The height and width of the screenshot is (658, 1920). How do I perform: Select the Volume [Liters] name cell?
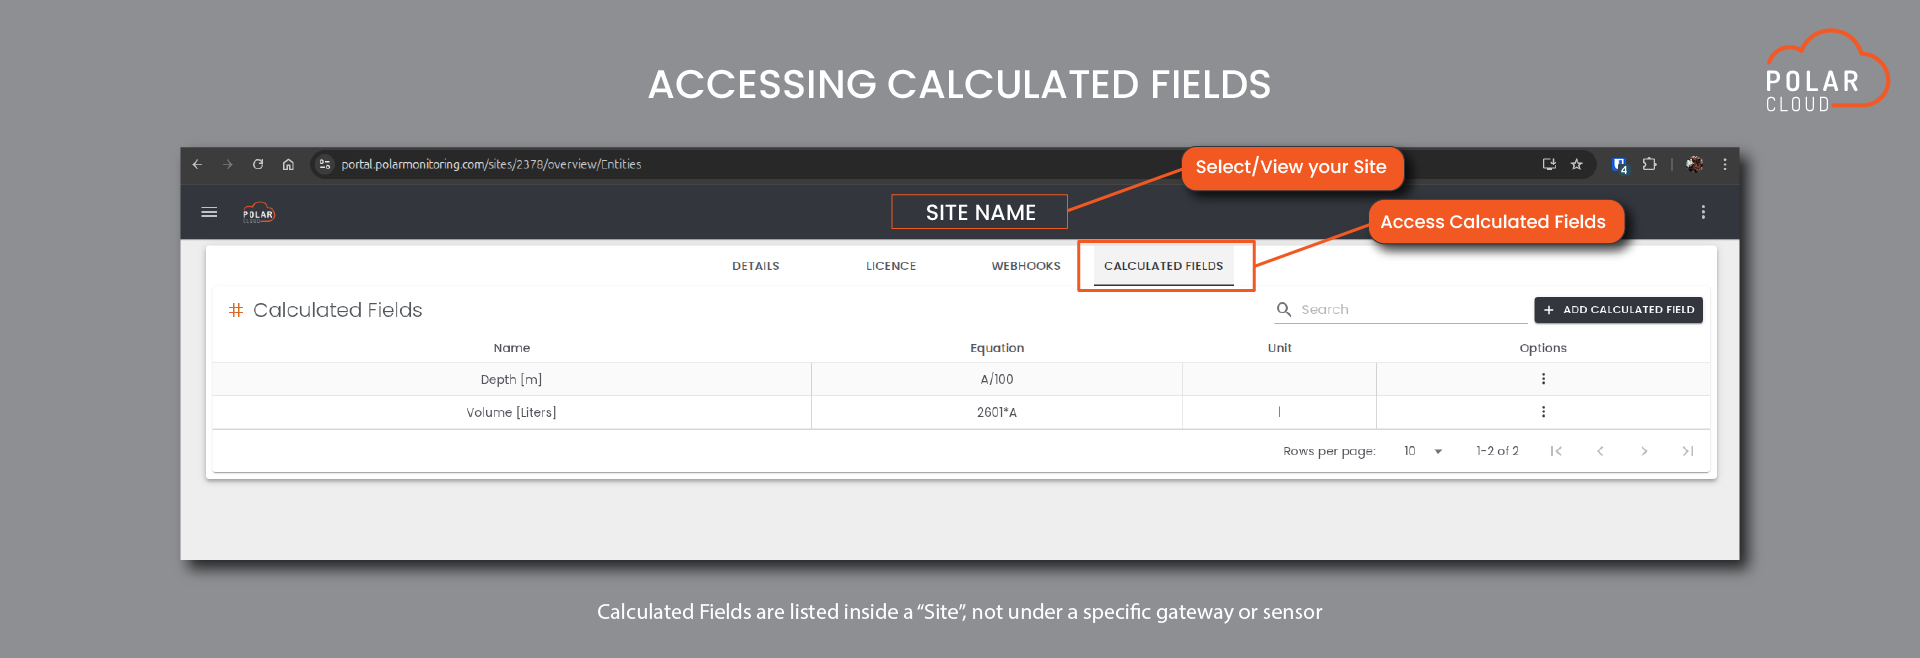click(x=511, y=412)
